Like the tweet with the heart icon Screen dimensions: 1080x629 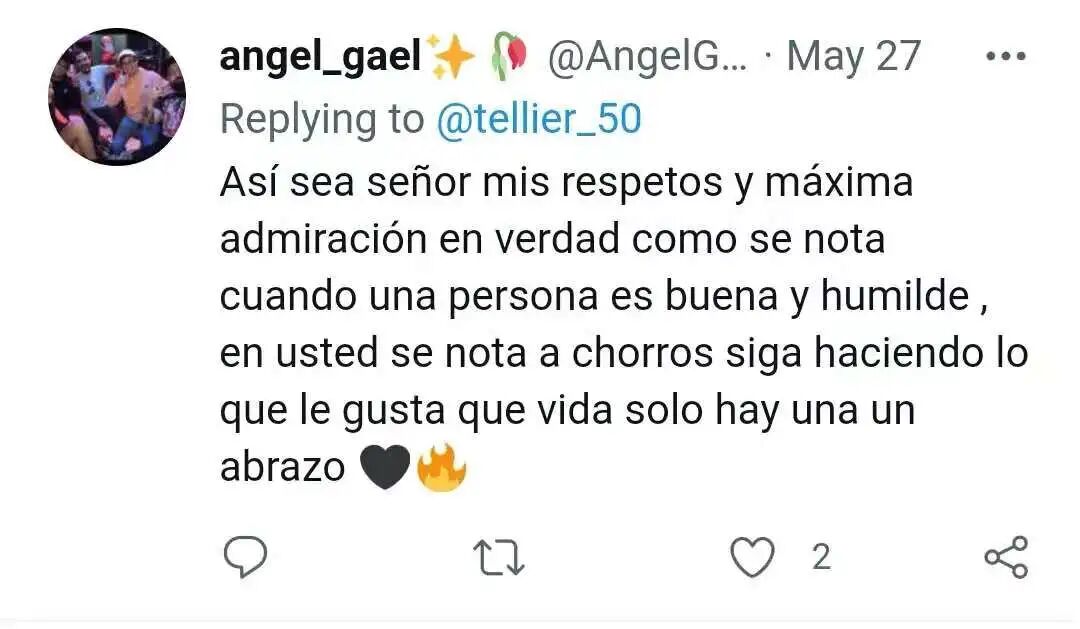coord(752,557)
